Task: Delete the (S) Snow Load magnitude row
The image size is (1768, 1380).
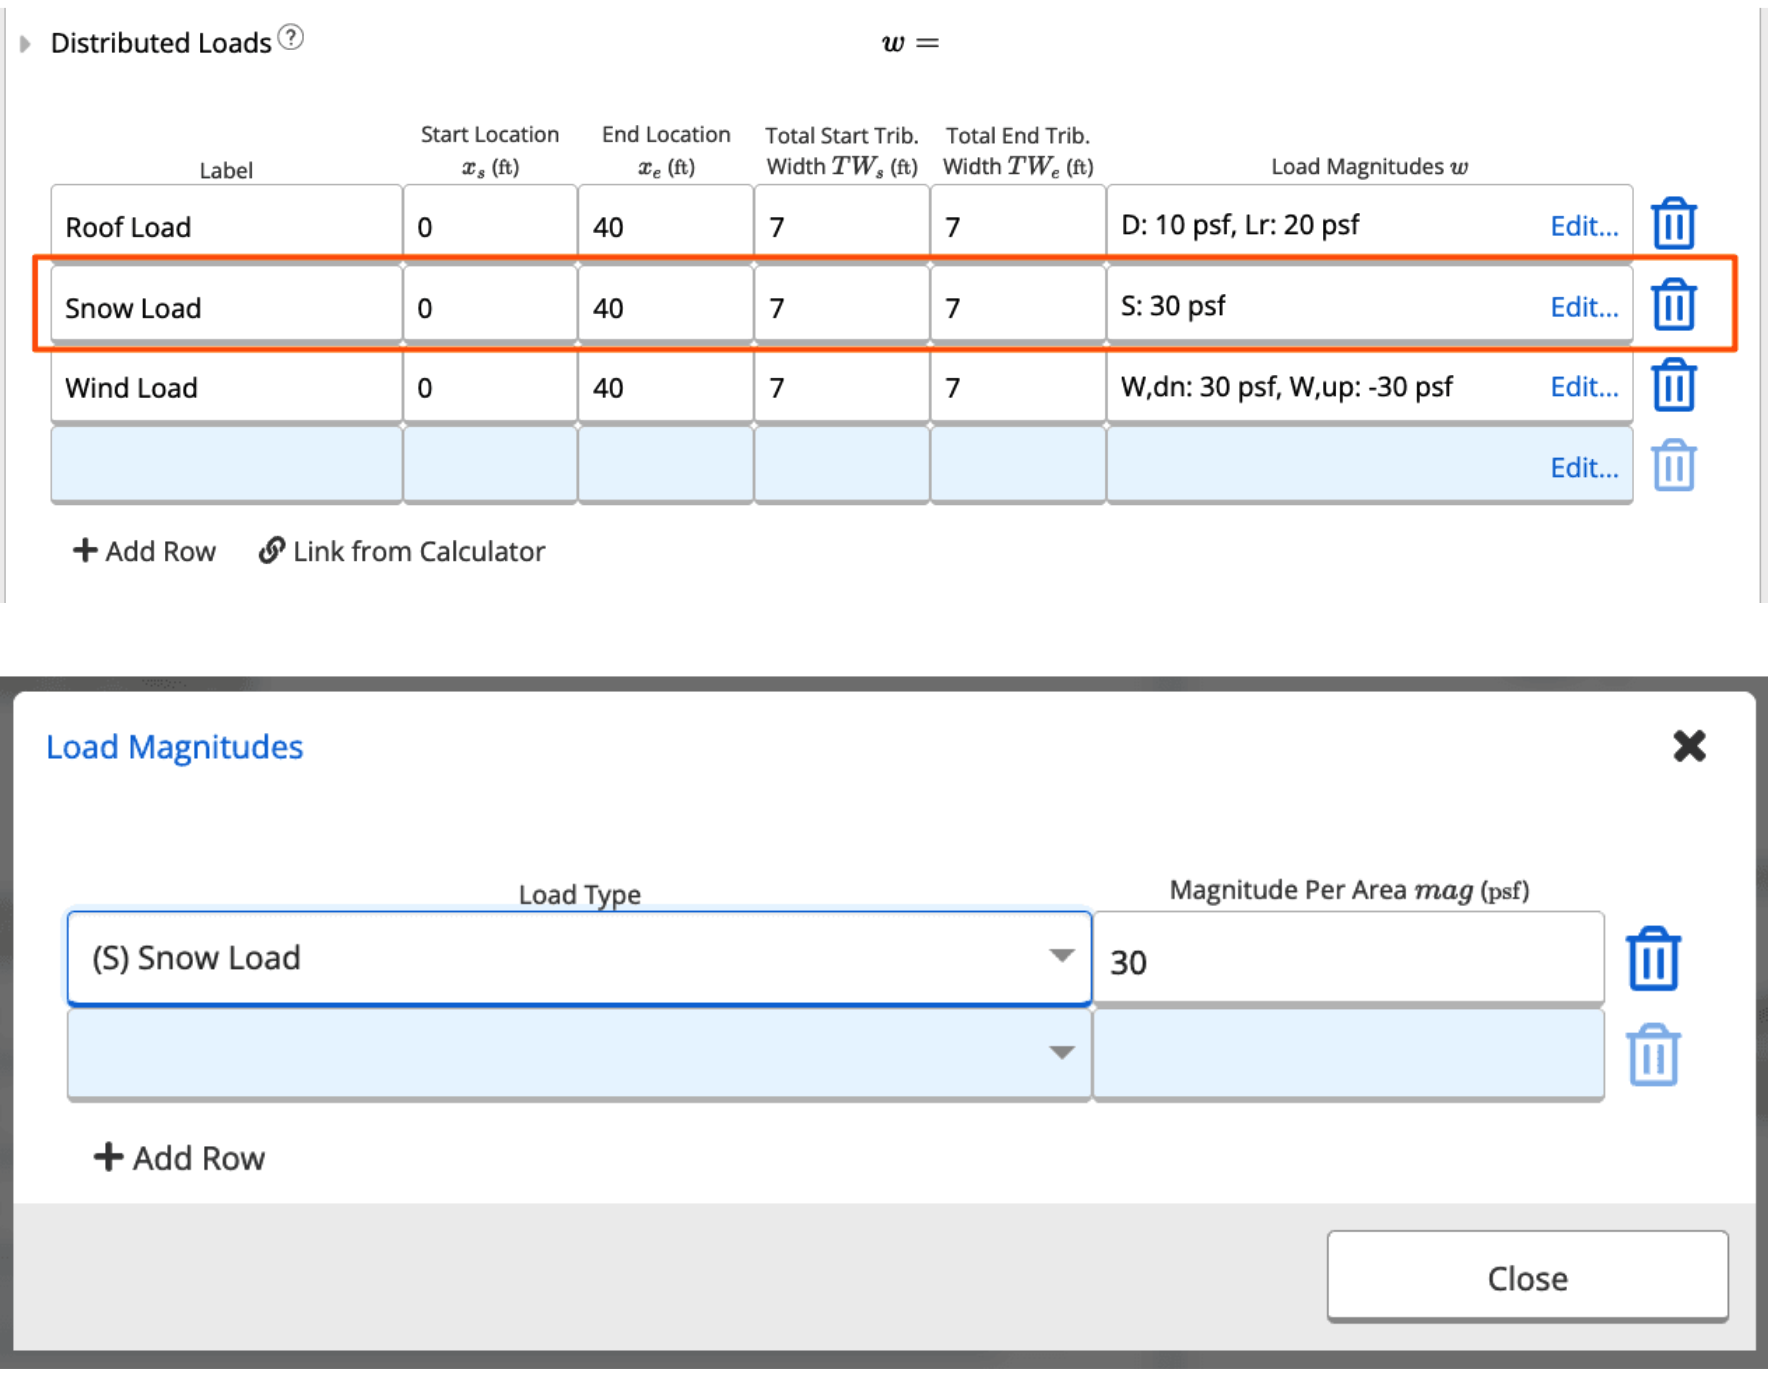Action: coord(1653,959)
